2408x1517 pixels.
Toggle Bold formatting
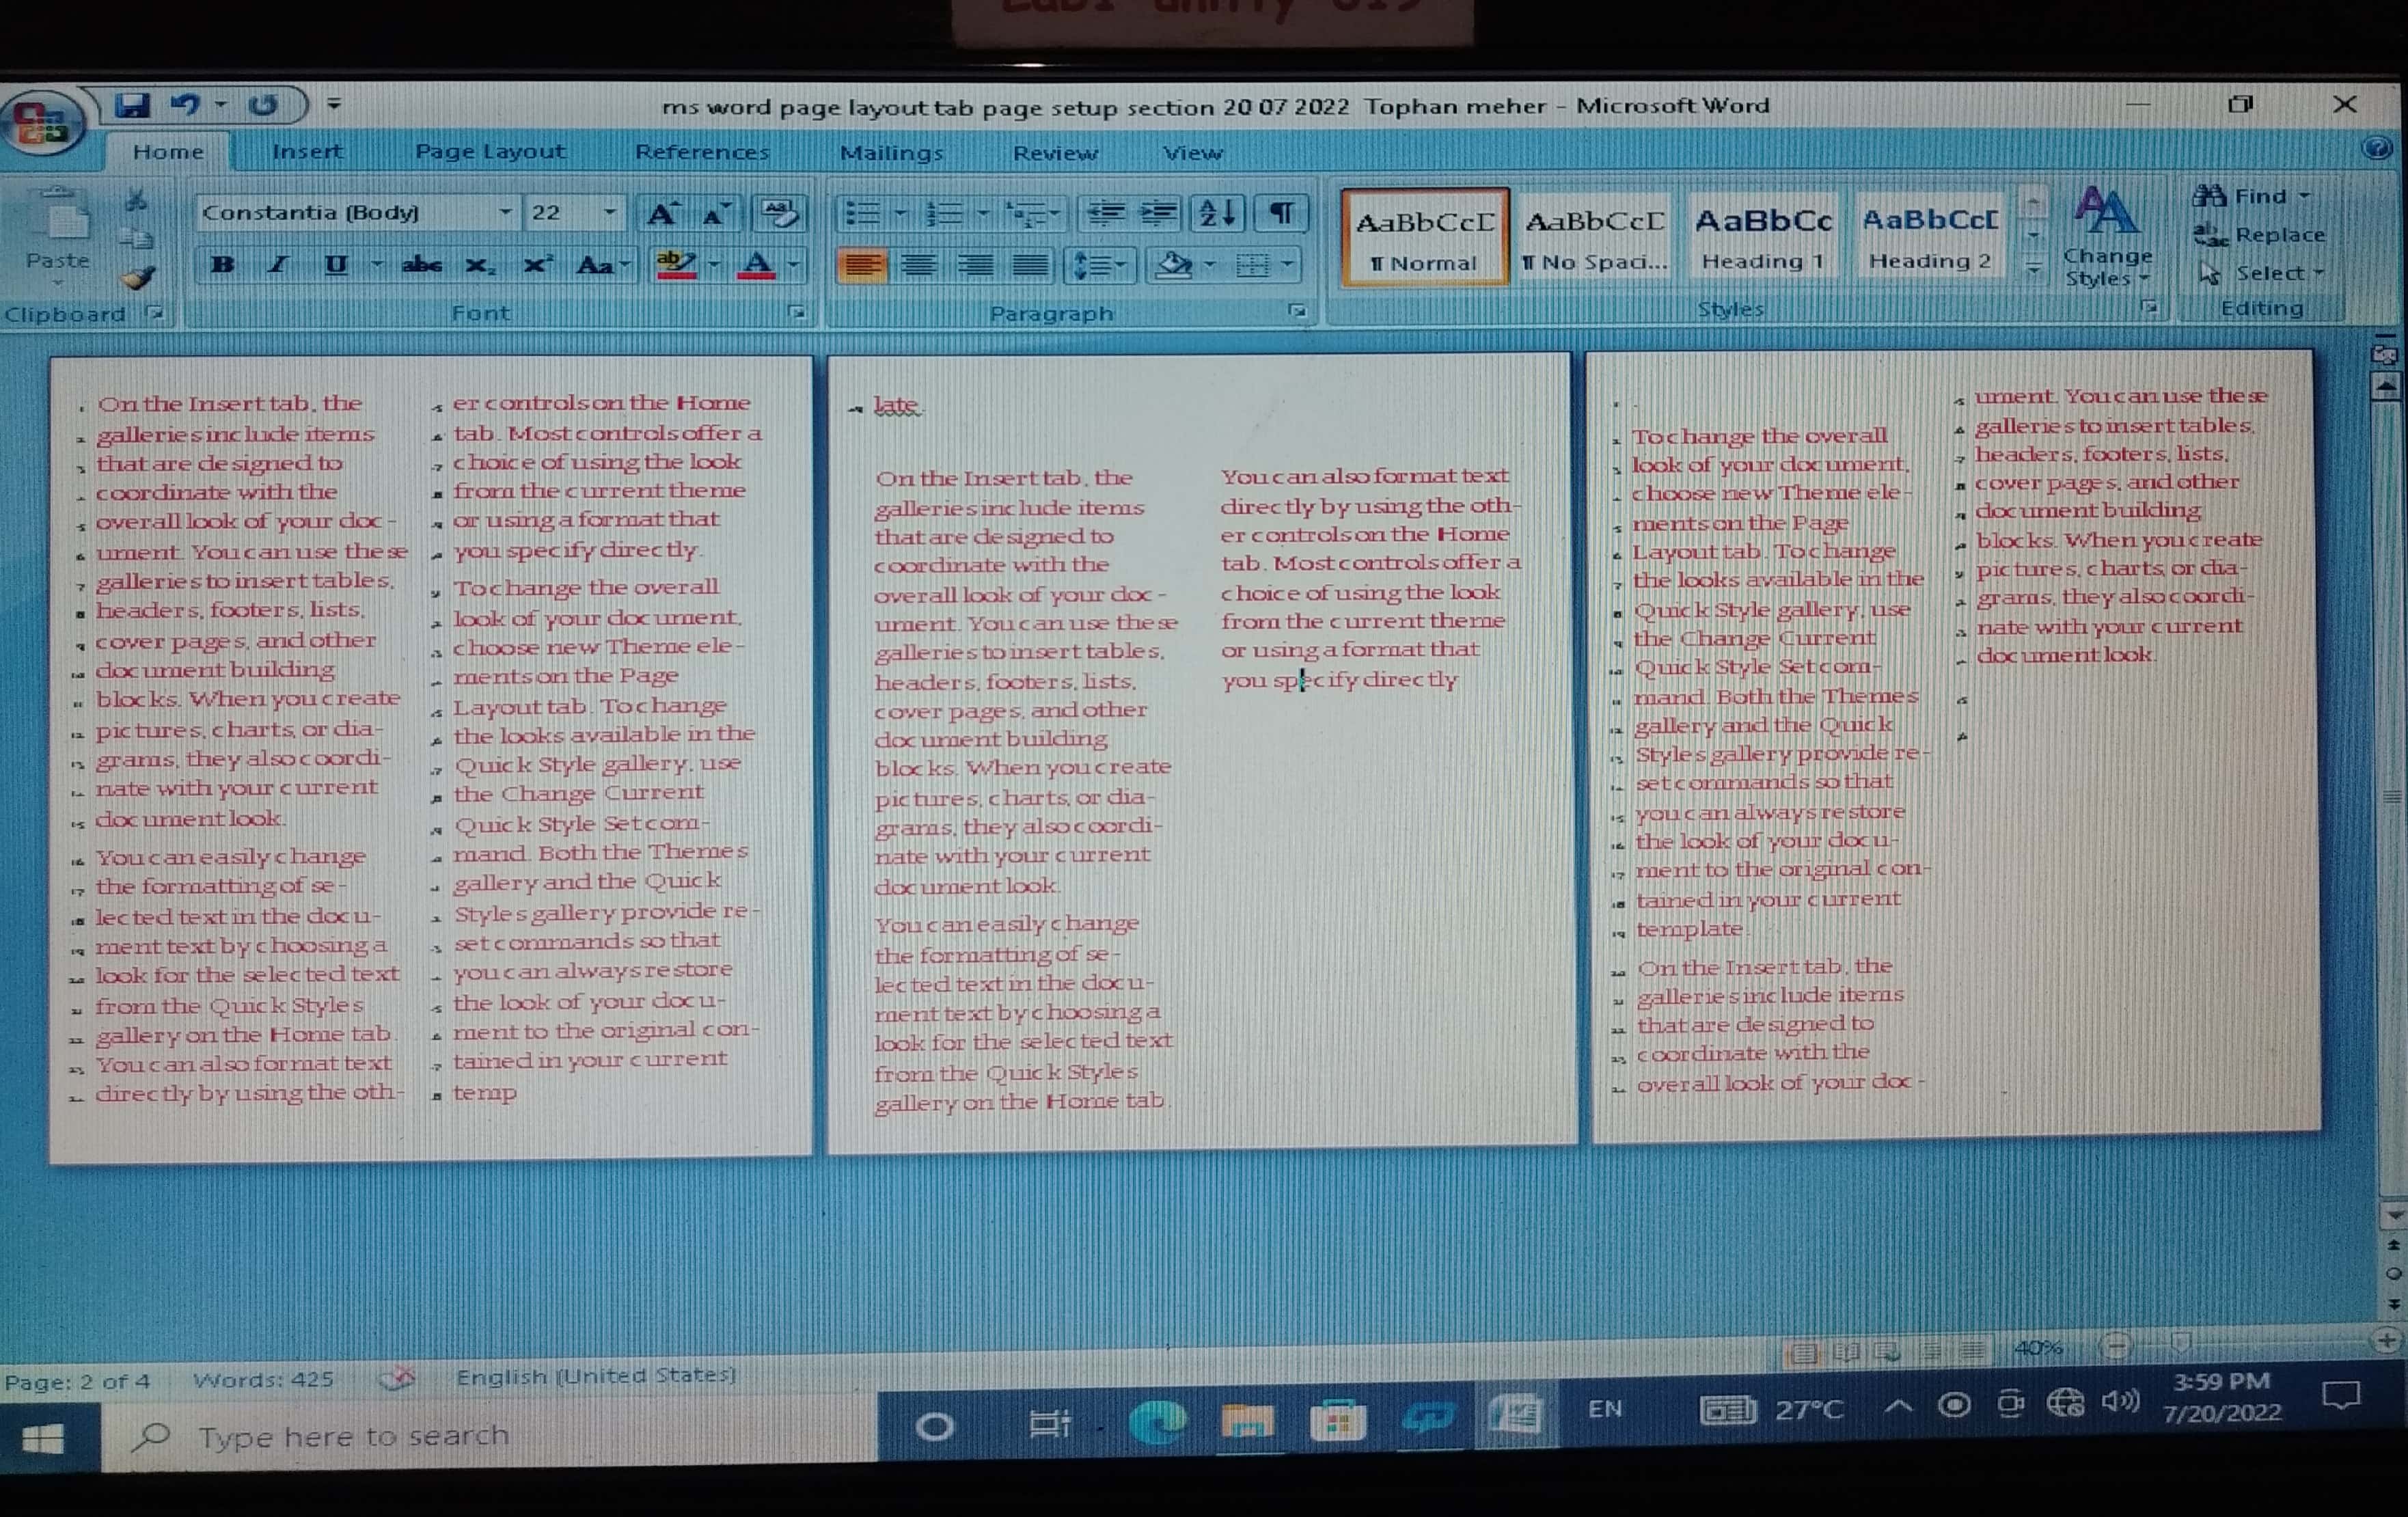click(223, 265)
